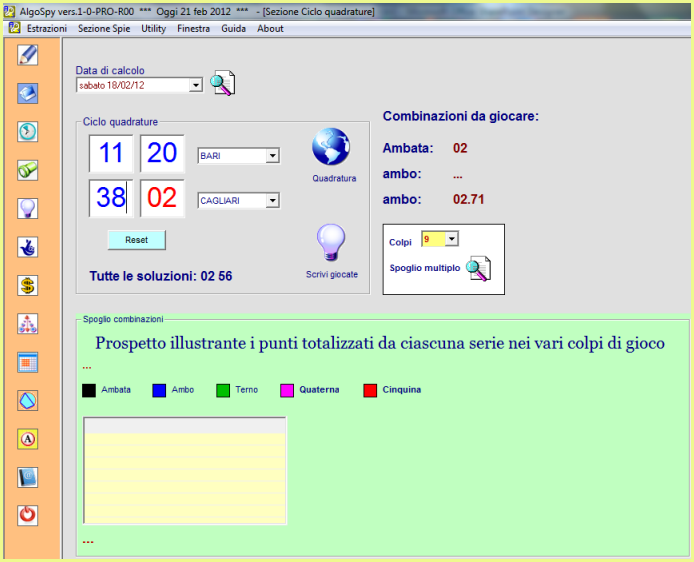Click the pencil icon in the sidebar

(28, 55)
